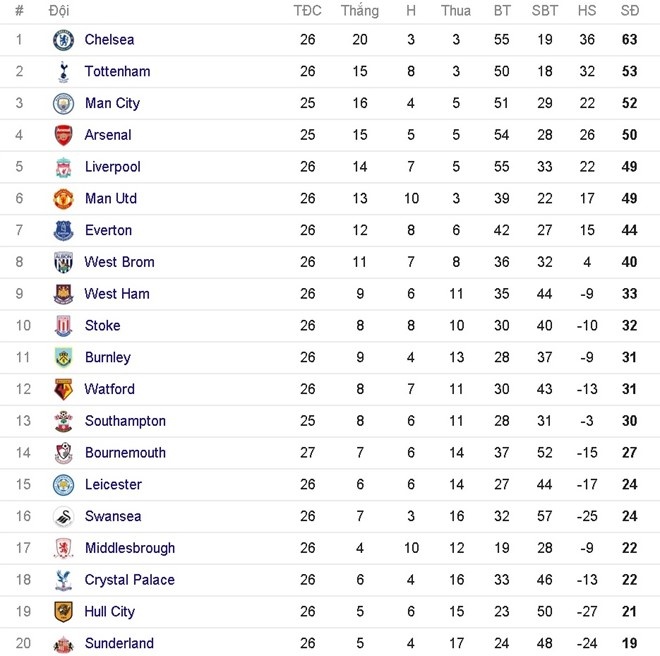Open the Crystal Palace team link
Viewport: 660px width, 656px height.
click(129, 580)
